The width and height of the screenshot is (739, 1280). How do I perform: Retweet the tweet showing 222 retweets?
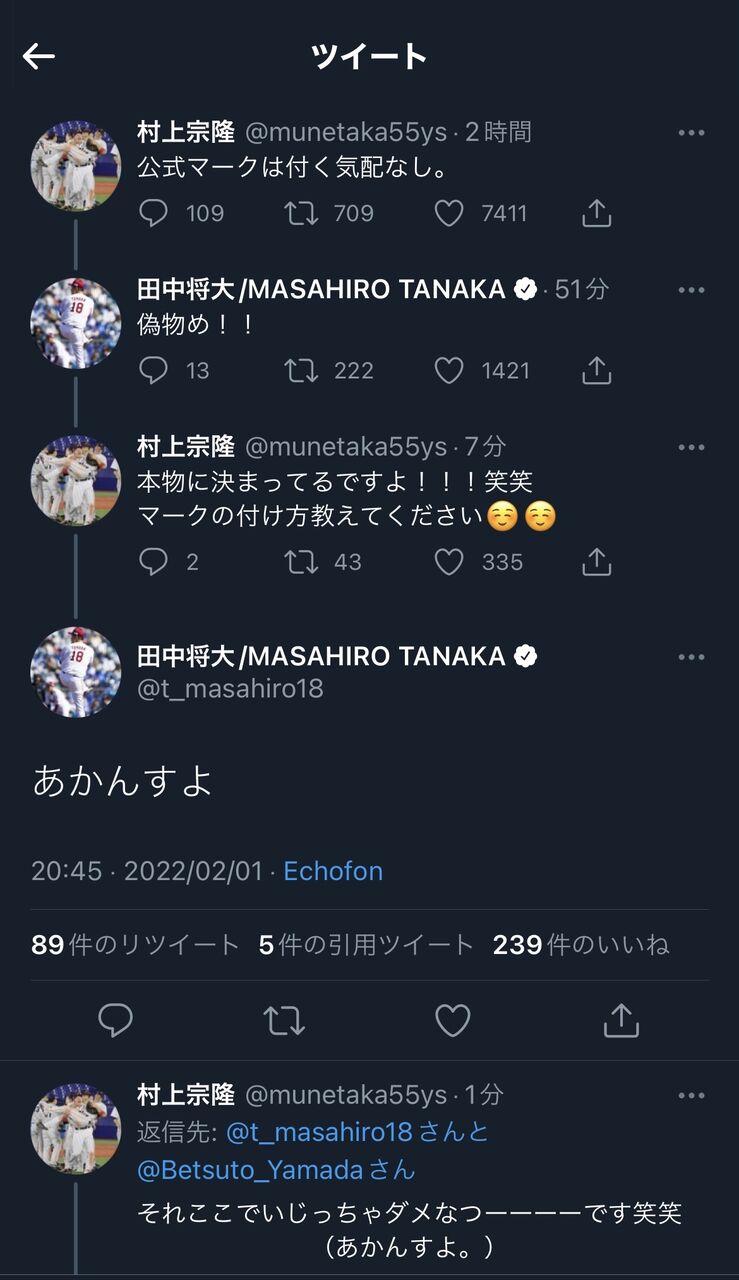[301, 371]
